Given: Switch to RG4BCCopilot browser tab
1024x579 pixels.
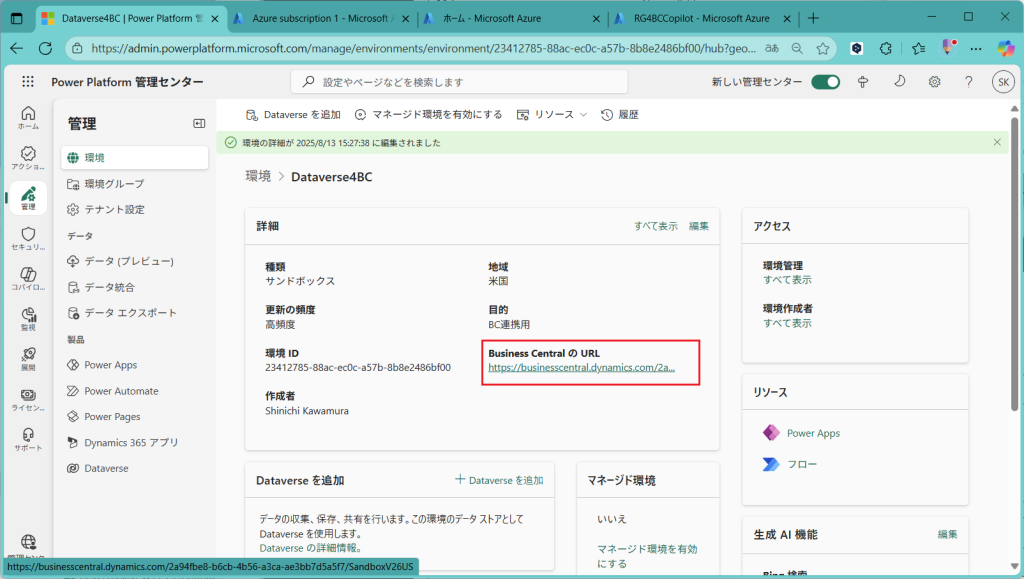Looking at the screenshot, I should (x=702, y=18).
